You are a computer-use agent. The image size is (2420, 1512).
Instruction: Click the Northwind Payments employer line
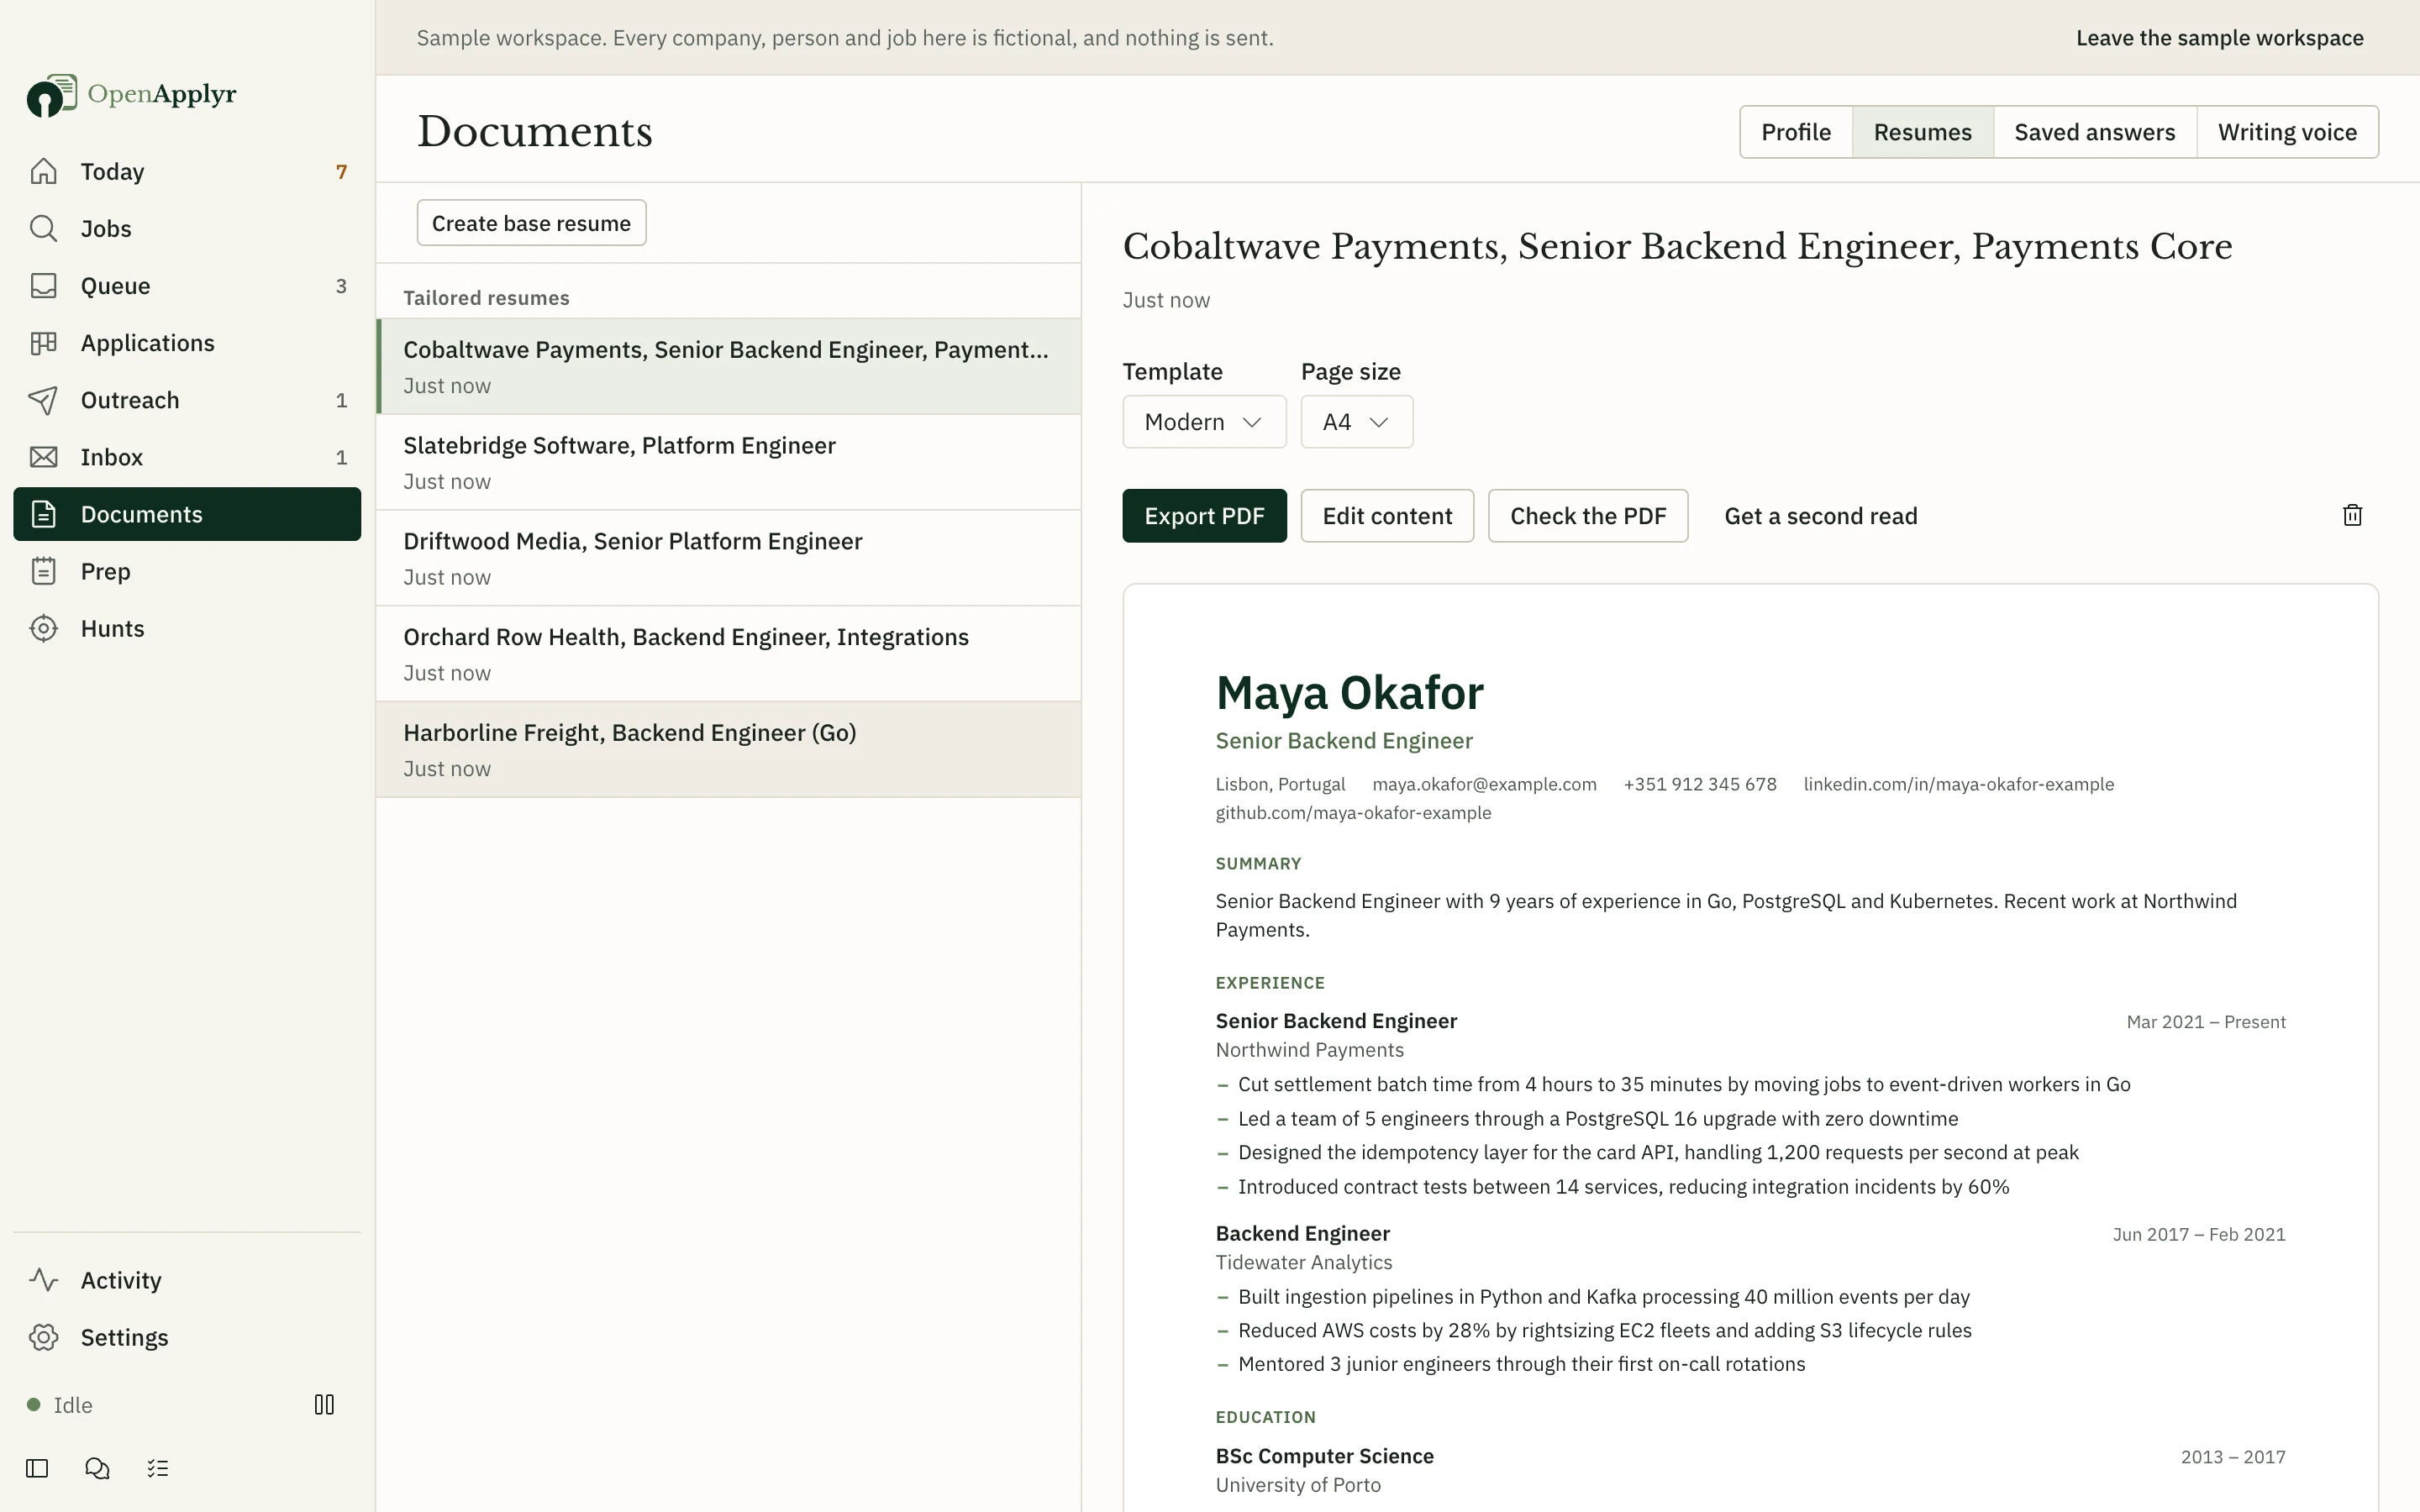click(x=1309, y=1050)
